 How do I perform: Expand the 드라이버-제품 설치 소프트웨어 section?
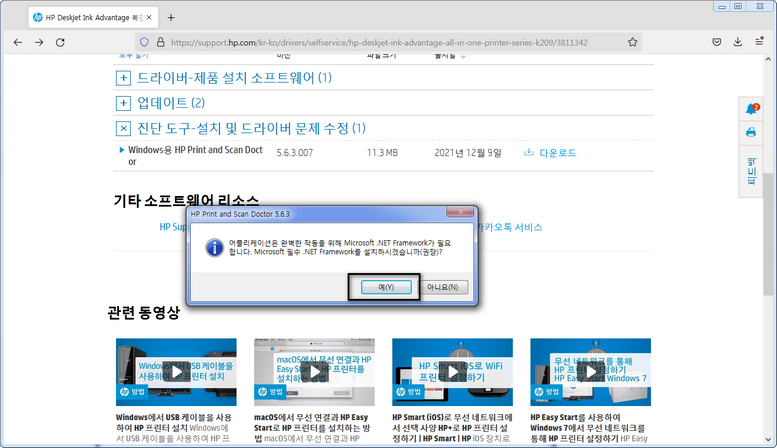tap(123, 78)
